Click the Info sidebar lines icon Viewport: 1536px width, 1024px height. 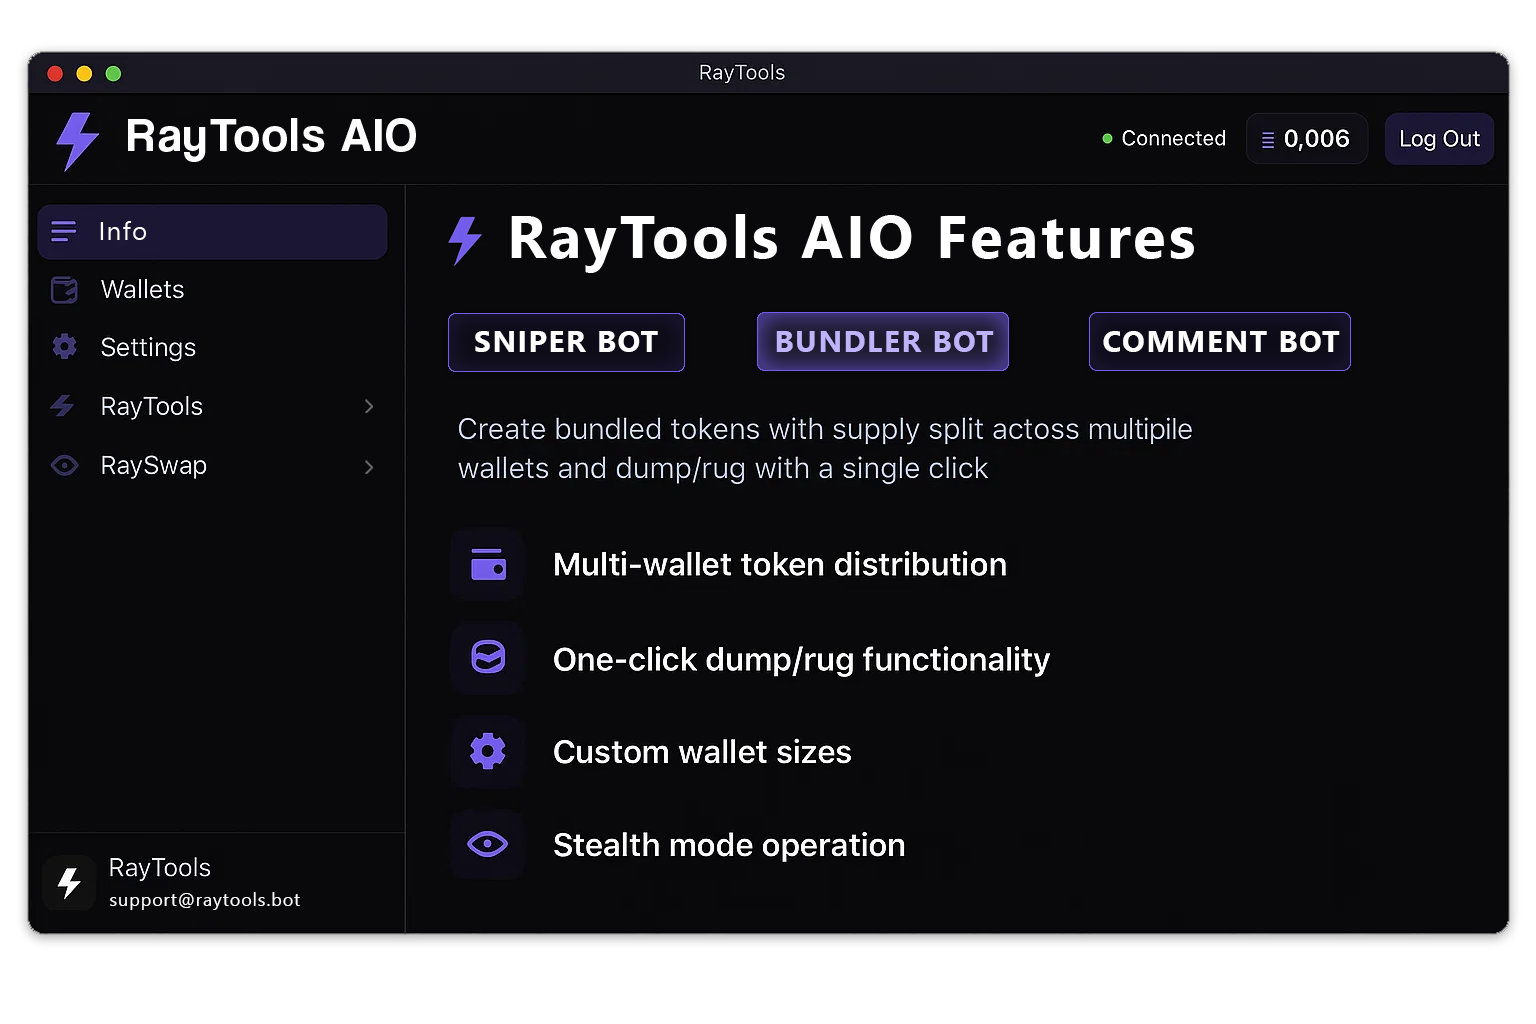click(64, 232)
